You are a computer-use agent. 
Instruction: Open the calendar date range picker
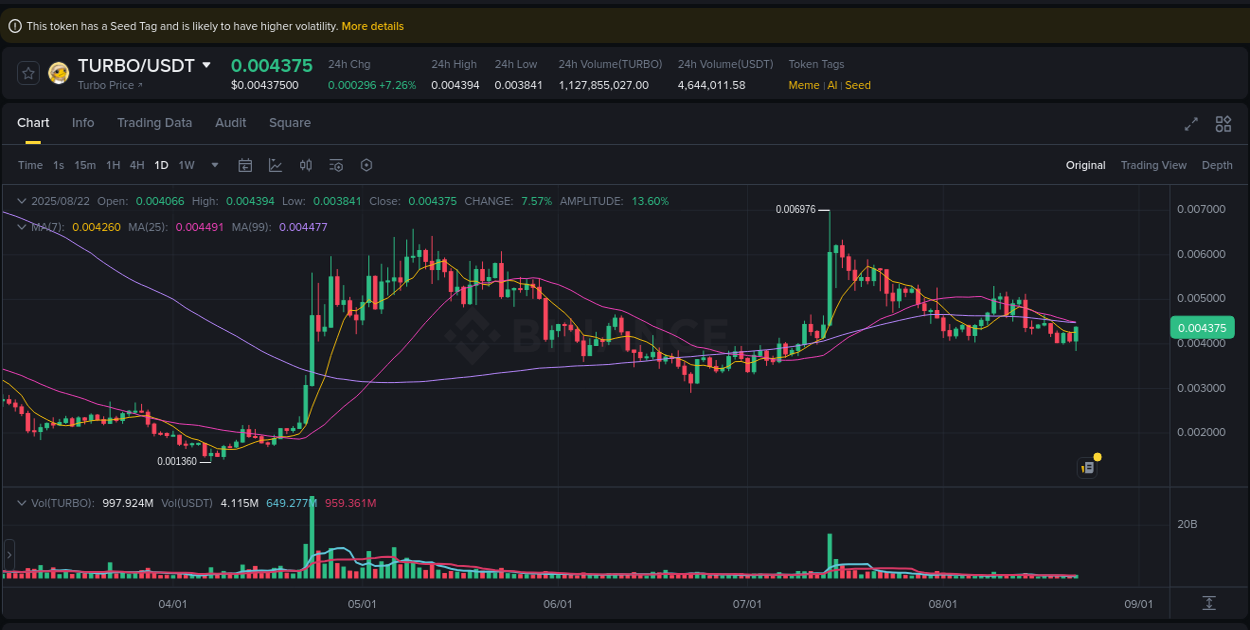[245, 165]
